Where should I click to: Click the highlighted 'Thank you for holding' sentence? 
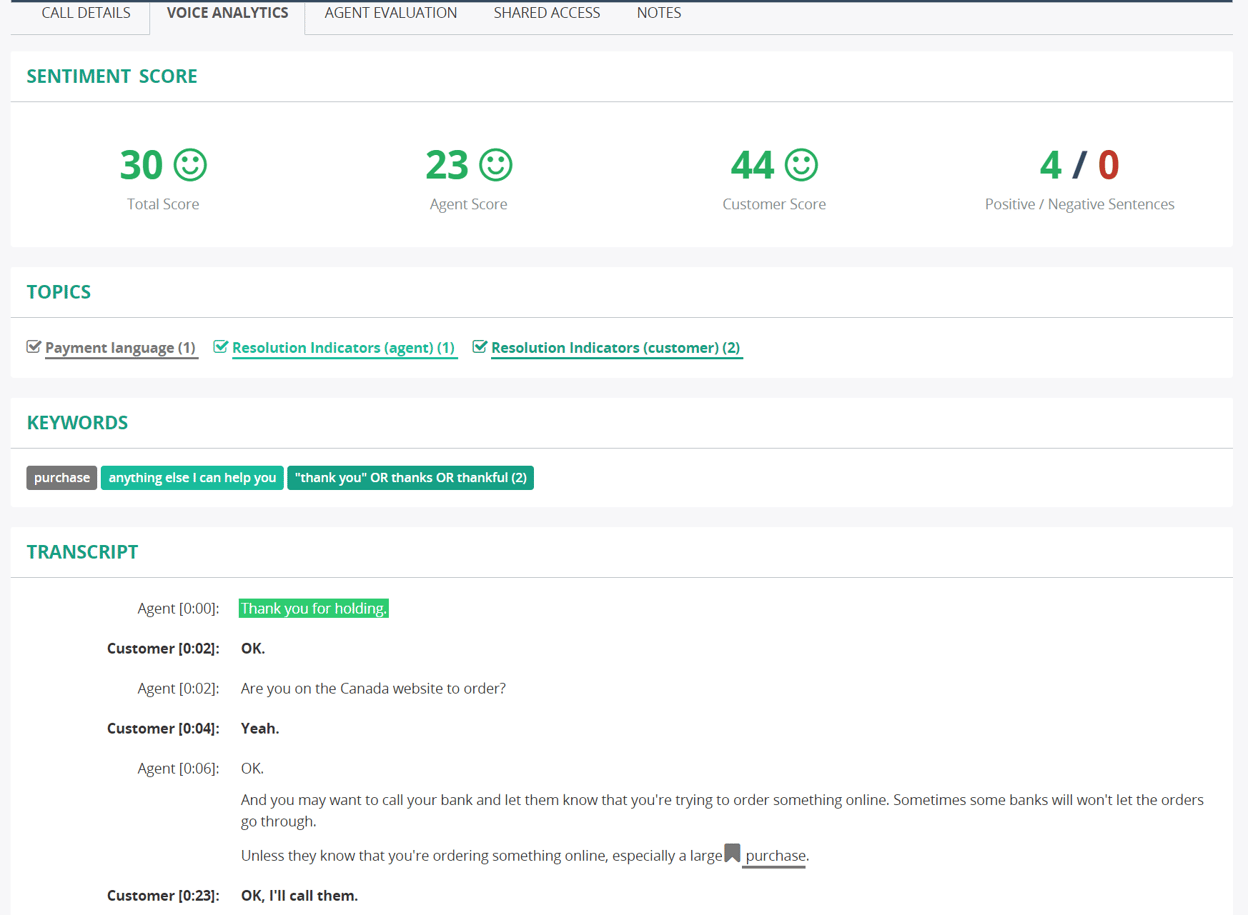pyautogui.click(x=313, y=608)
